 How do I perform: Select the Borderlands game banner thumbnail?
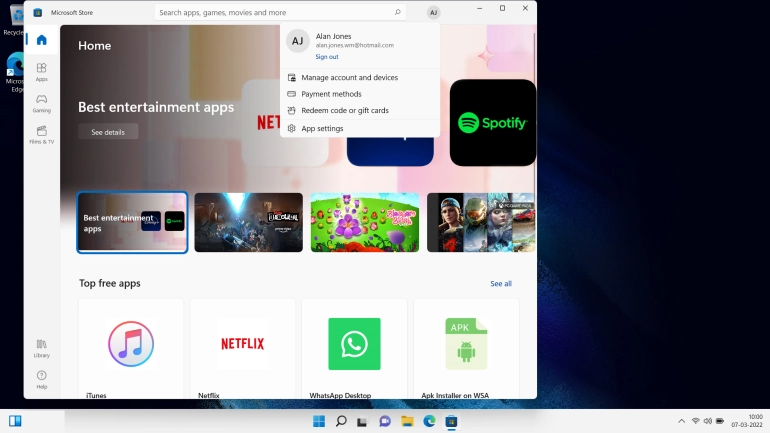(248, 222)
